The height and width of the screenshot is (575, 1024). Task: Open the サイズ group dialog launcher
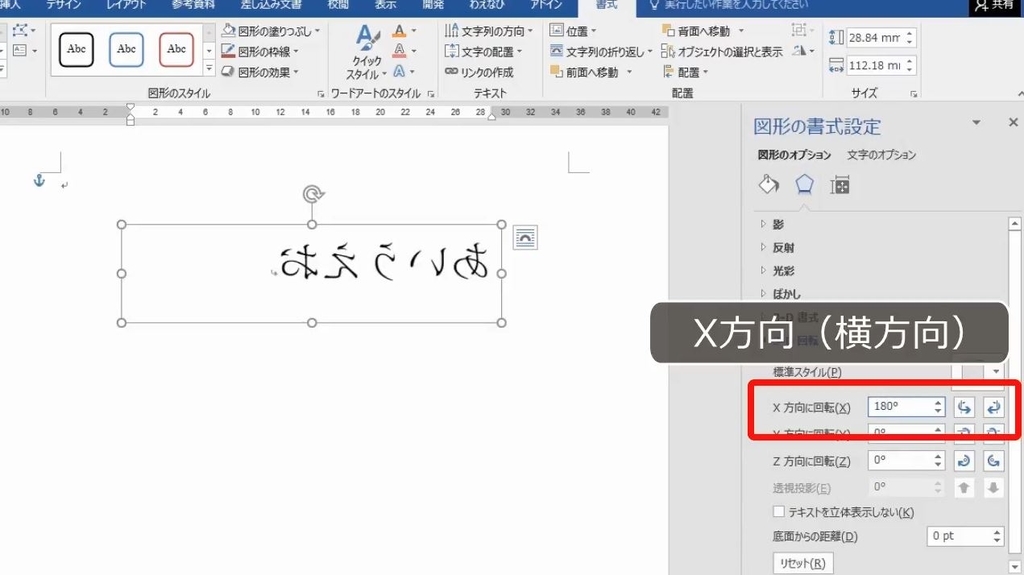pos(914,94)
